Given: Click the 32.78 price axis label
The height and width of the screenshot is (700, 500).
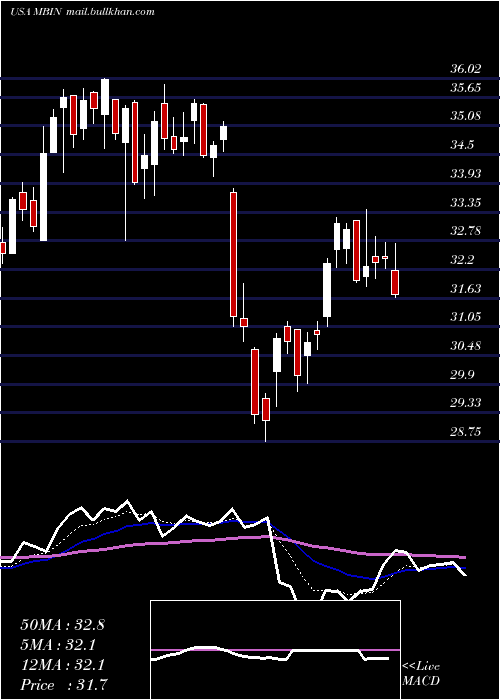Looking at the screenshot, I should pyautogui.click(x=466, y=231).
